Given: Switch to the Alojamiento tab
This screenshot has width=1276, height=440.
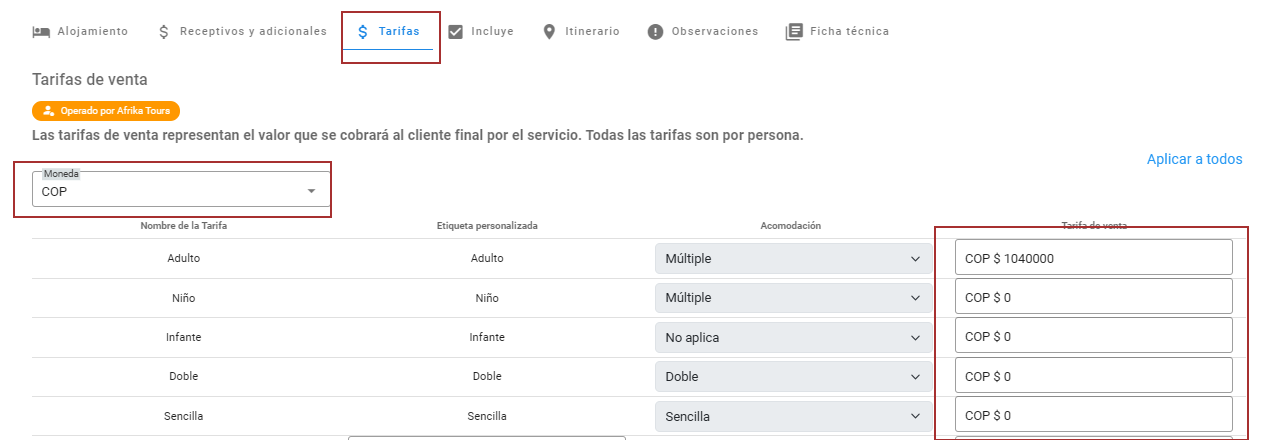Looking at the screenshot, I should click(92, 32).
